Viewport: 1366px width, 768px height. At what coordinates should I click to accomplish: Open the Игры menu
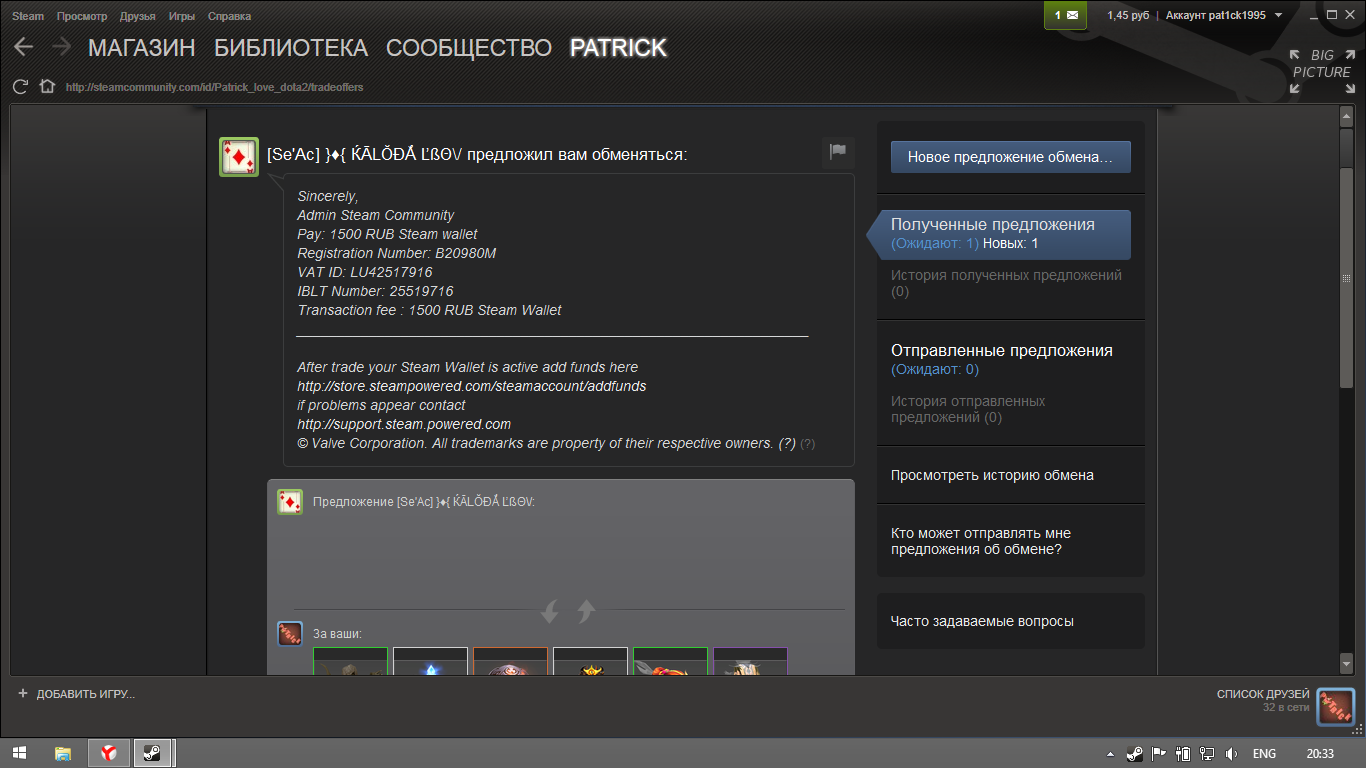pyautogui.click(x=182, y=16)
